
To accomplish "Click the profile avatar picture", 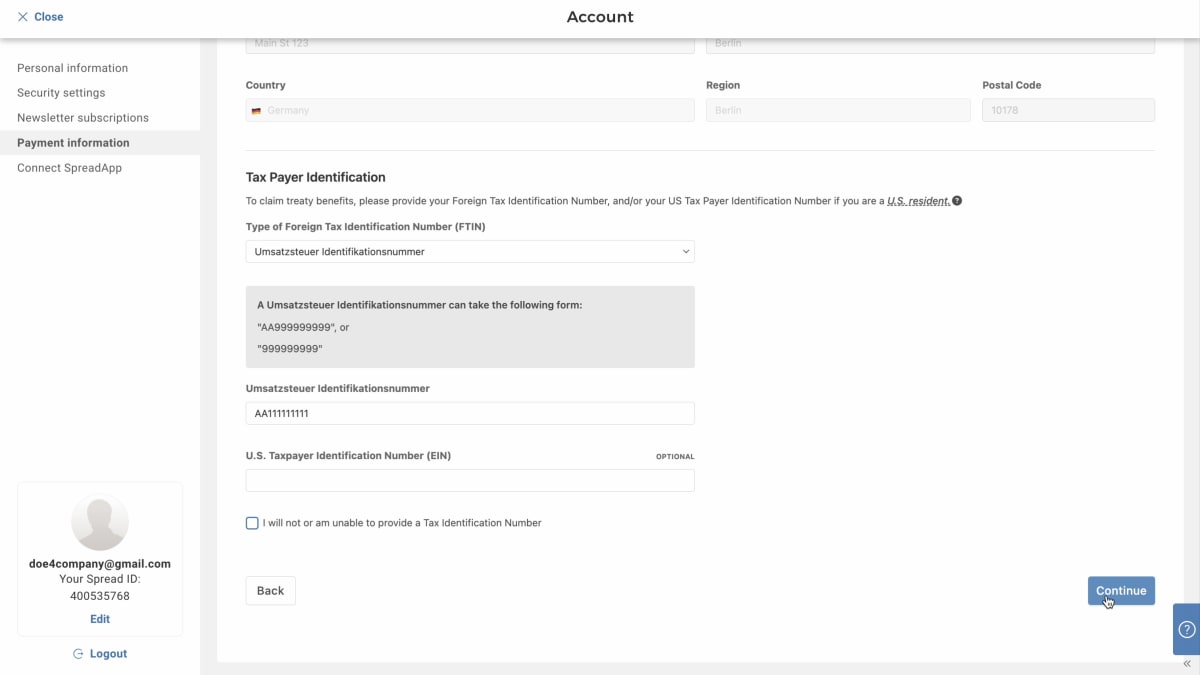I will pyautogui.click(x=100, y=522).
